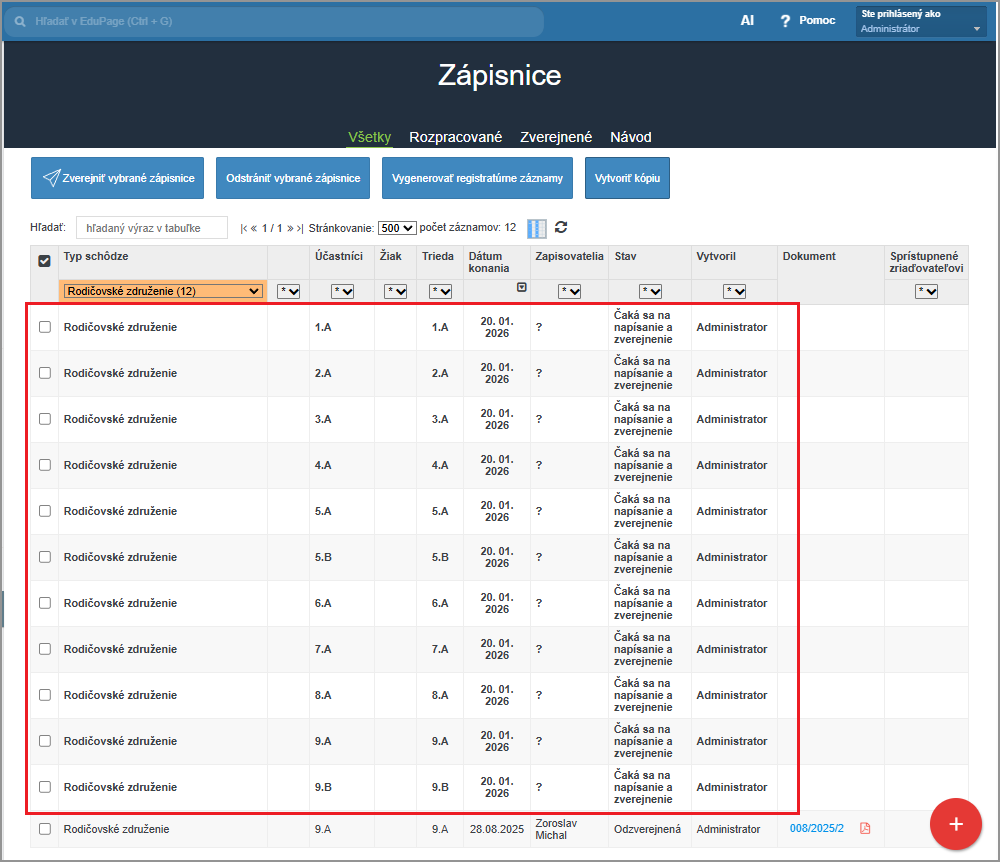The image size is (1000, 862).
Task: Toggle the select-all checkbox in table header
Action: tap(44, 261)
